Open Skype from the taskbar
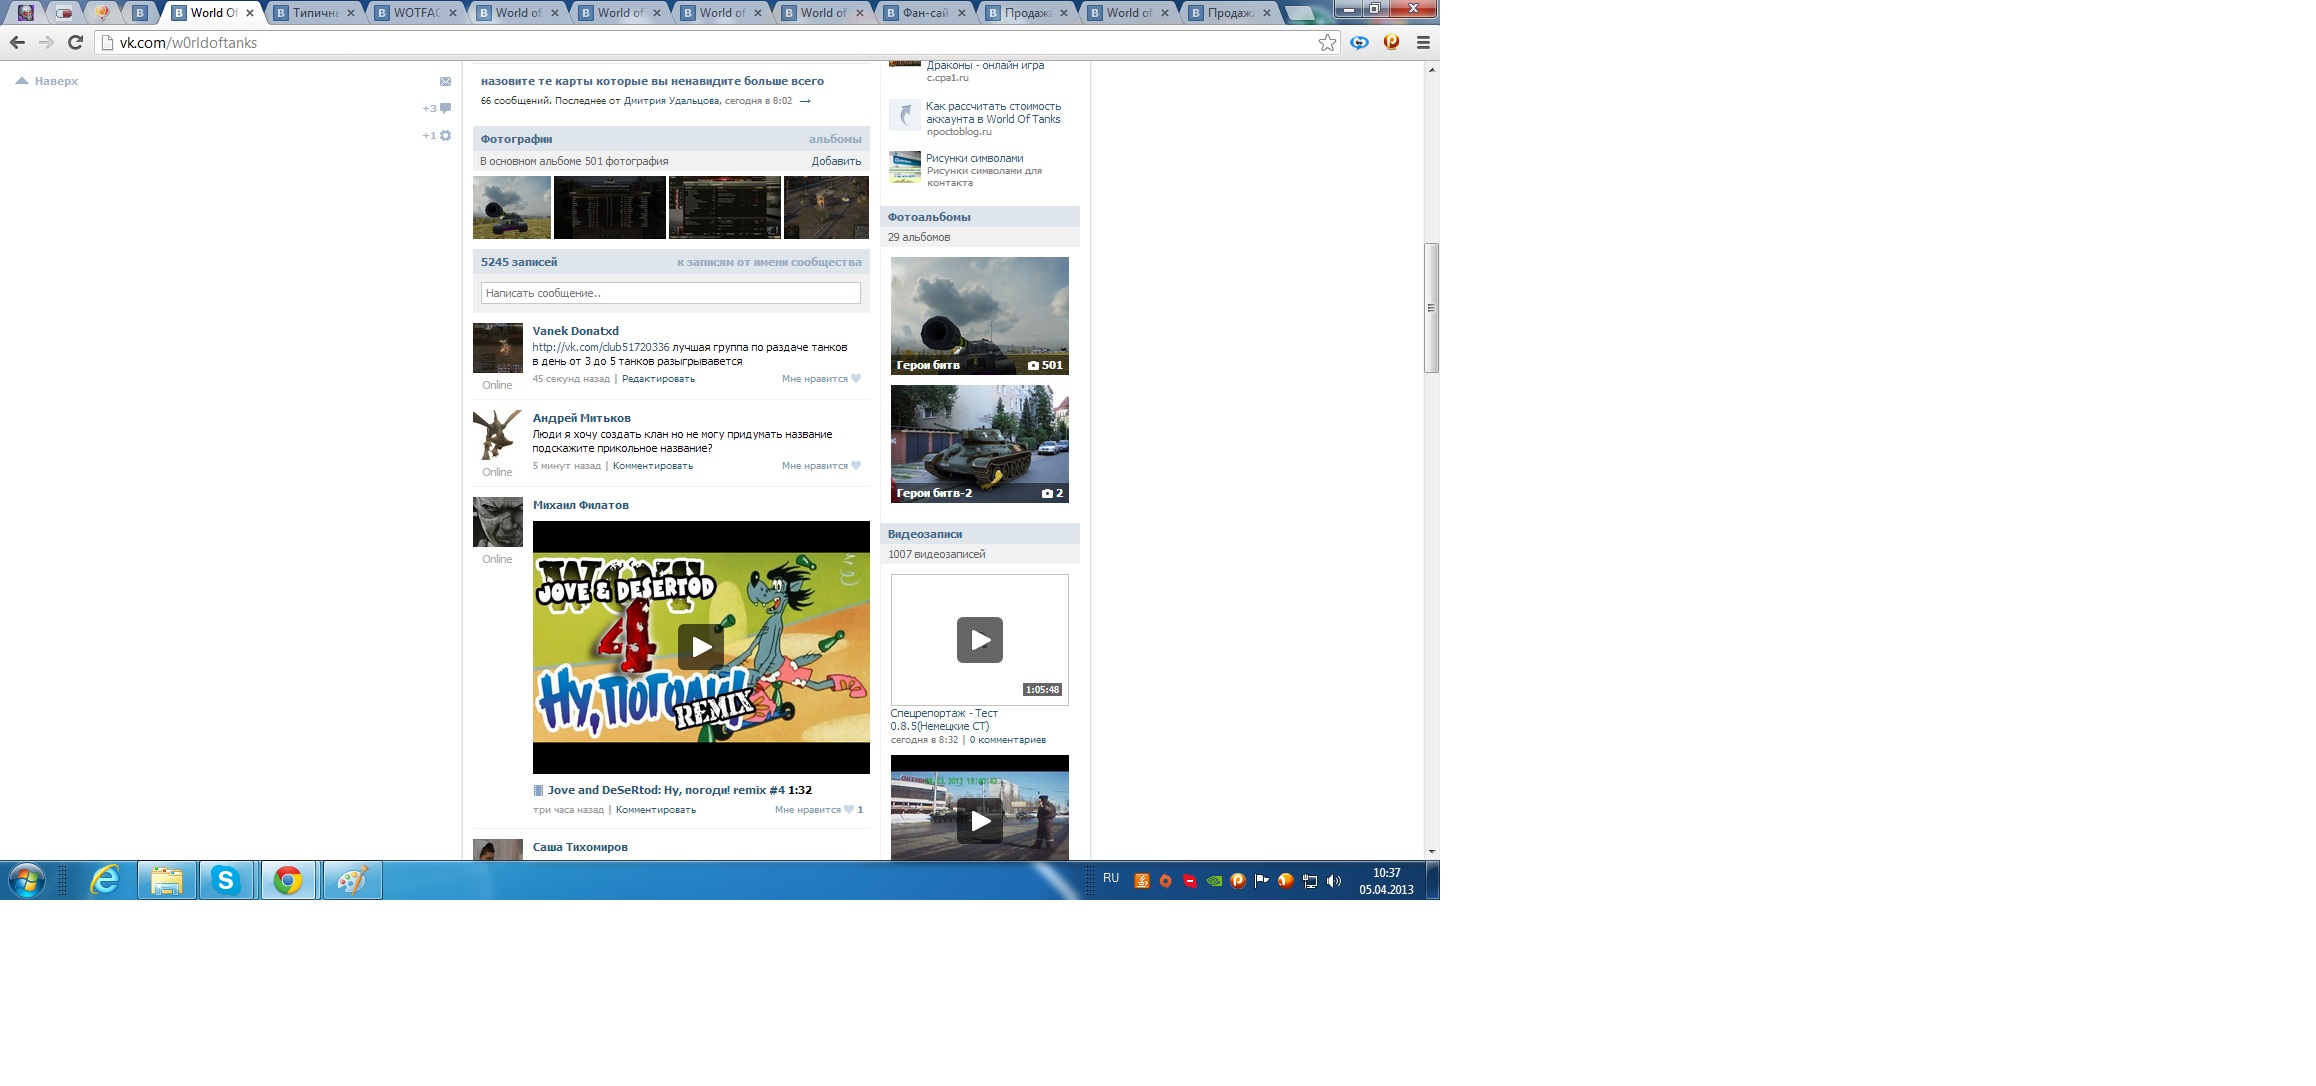The image size is (2316, 1086). tap(226, 881)
